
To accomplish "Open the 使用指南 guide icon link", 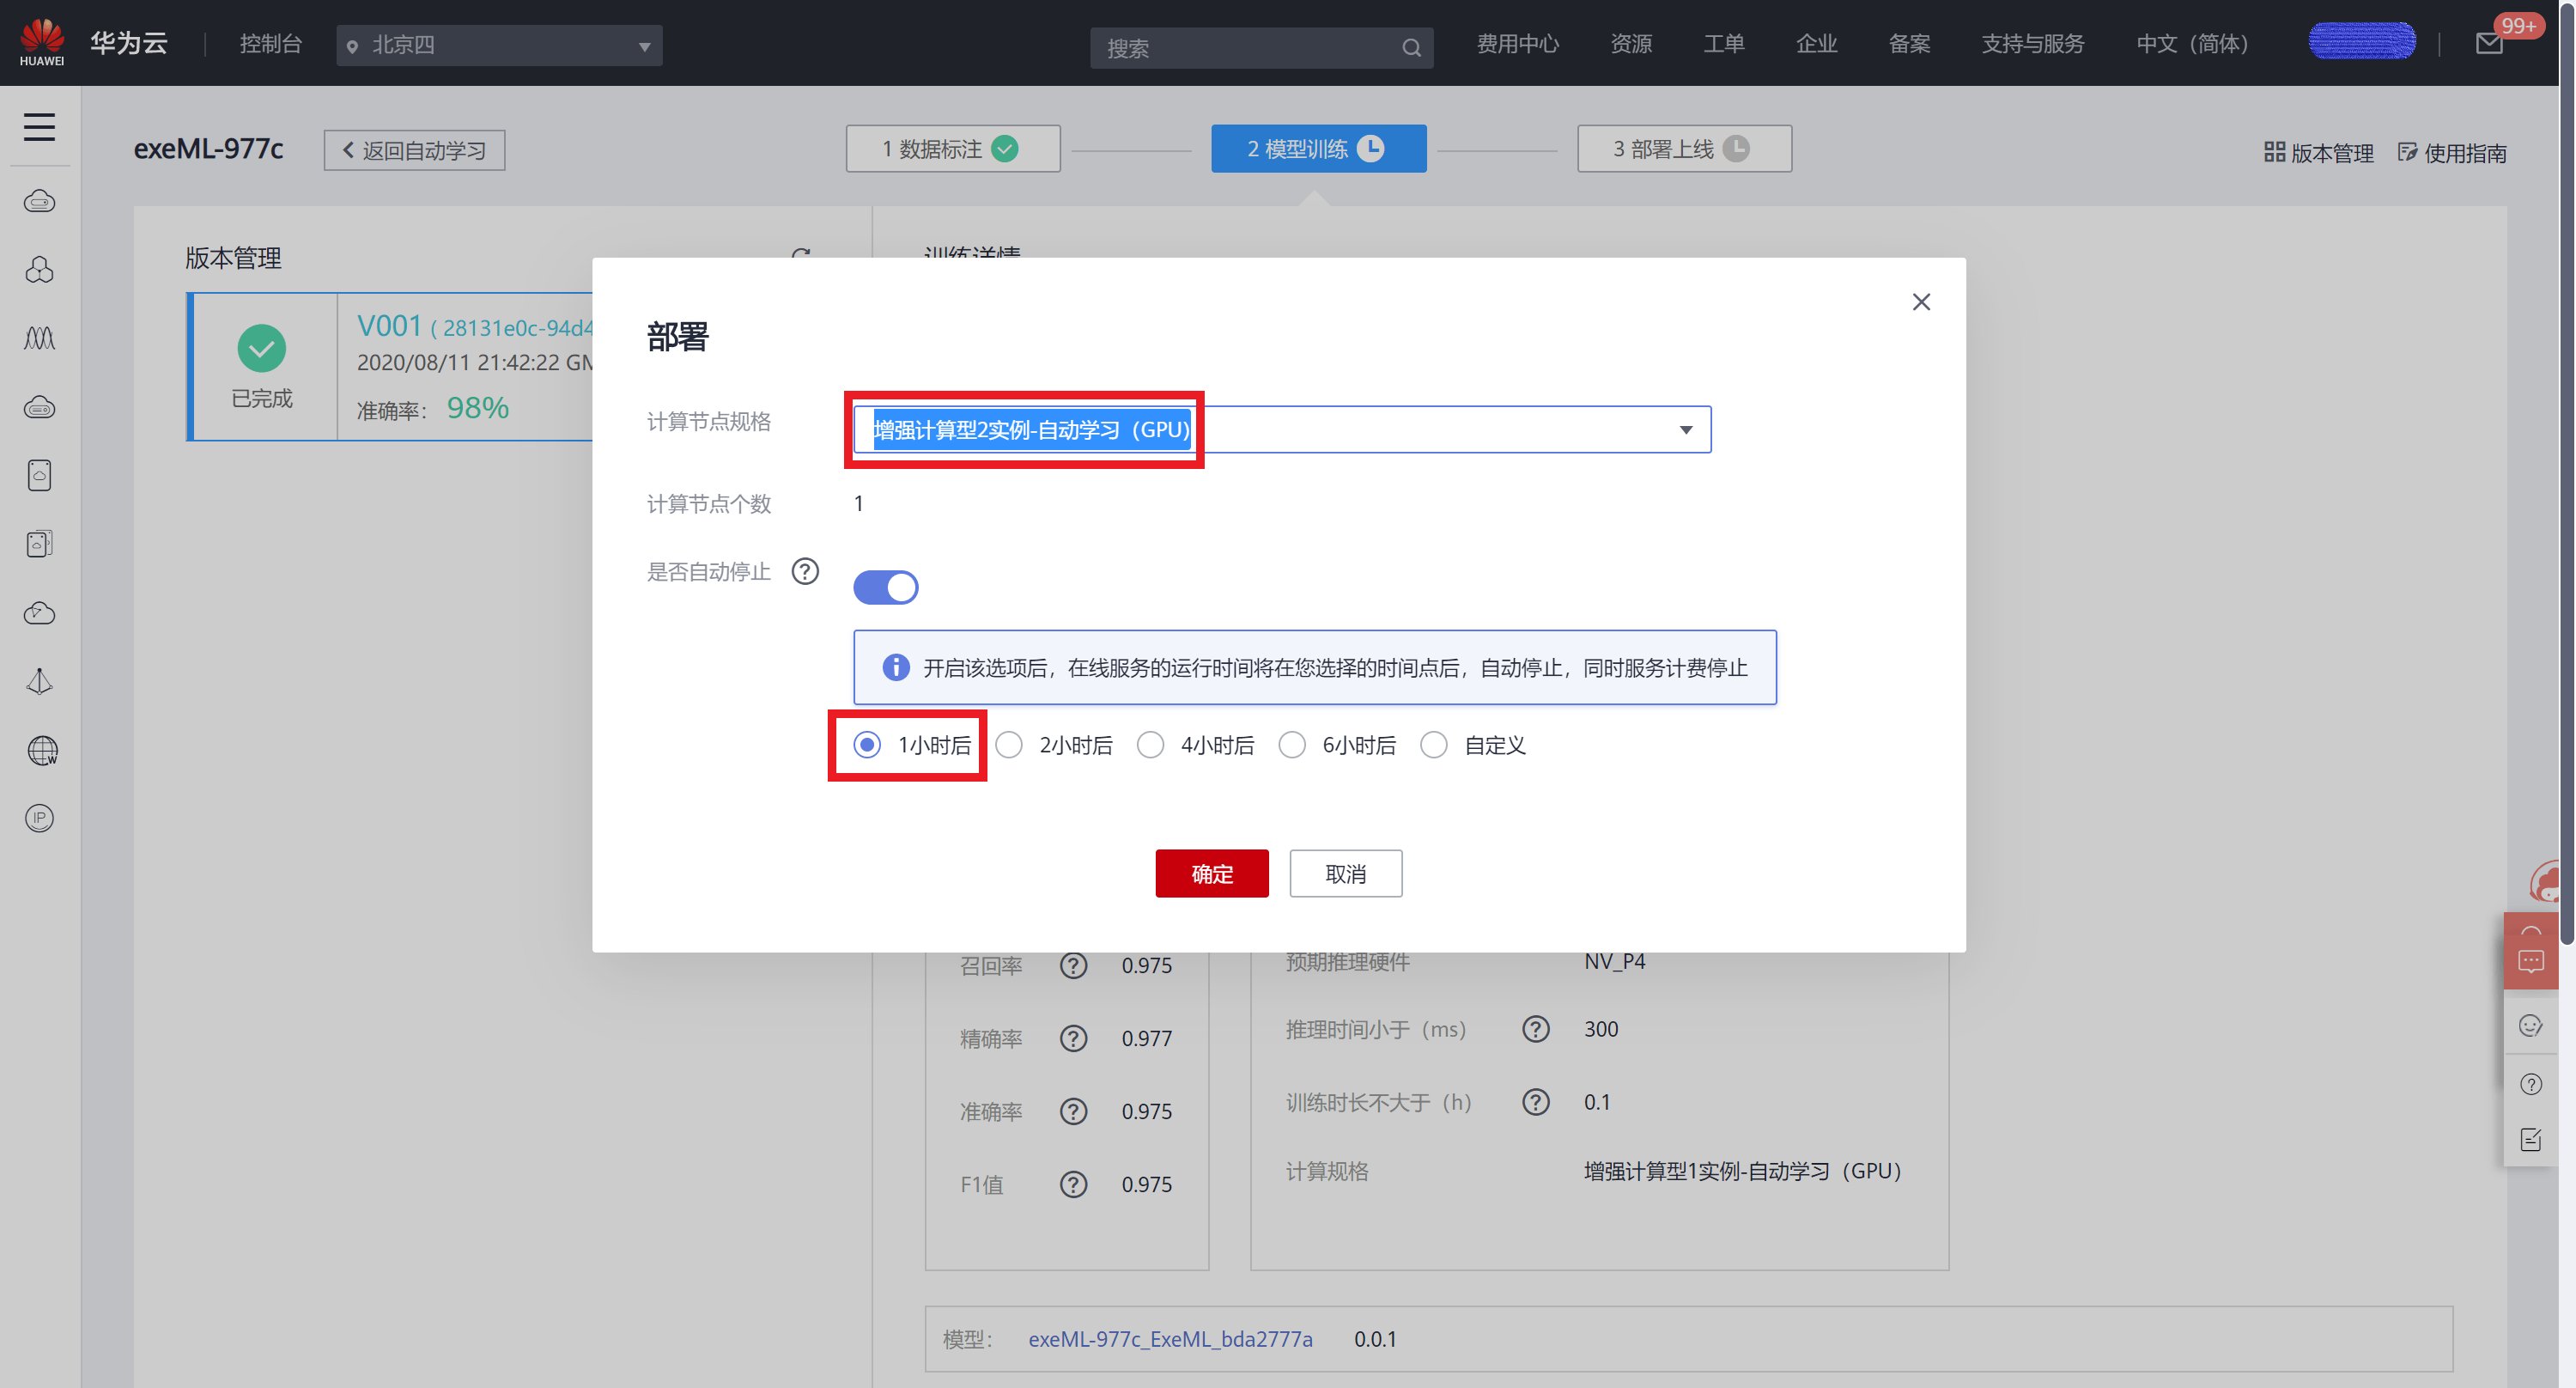I will (x=2452, y=153).
